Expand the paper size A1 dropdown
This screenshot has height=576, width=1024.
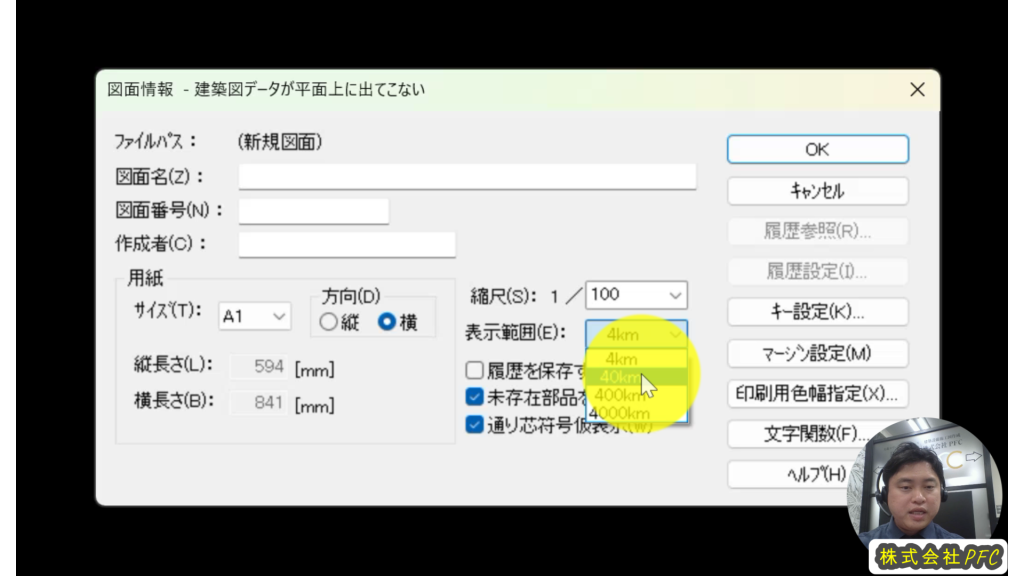(255, 317)
